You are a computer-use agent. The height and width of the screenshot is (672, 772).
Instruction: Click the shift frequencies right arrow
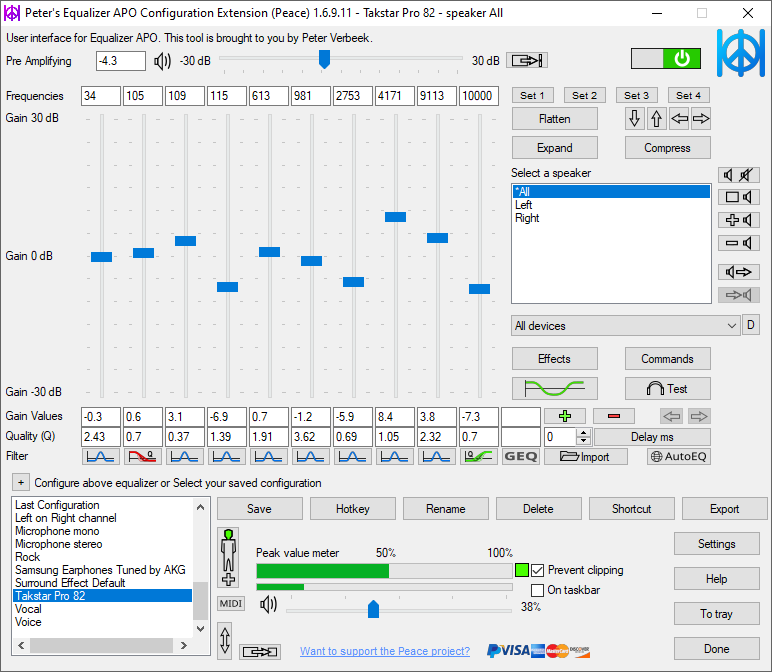tap(701, 119)
